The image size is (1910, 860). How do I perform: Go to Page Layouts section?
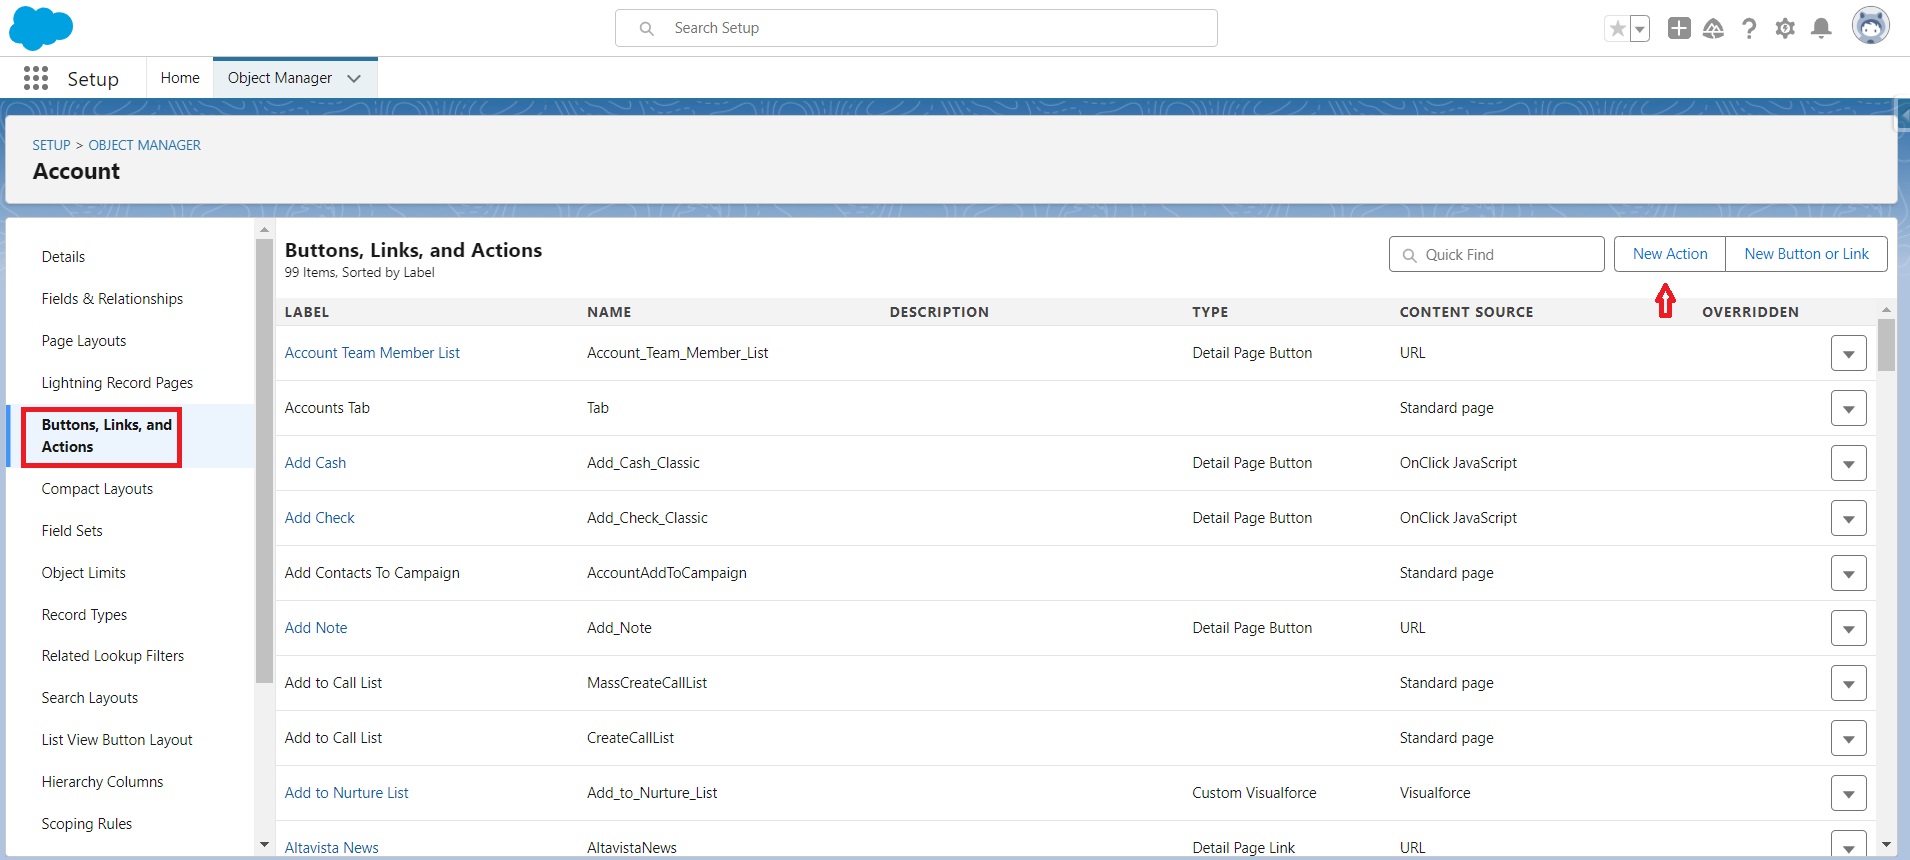click(84, 341)
